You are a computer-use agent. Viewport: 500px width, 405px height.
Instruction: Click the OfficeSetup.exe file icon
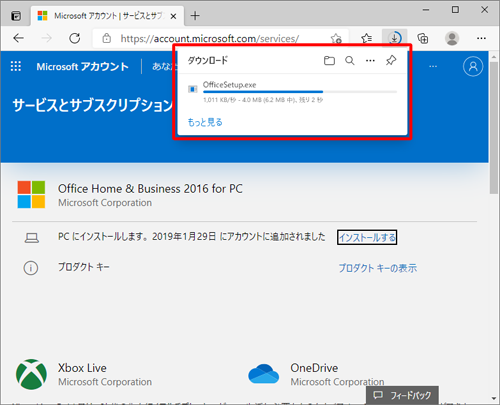[192, 89]
